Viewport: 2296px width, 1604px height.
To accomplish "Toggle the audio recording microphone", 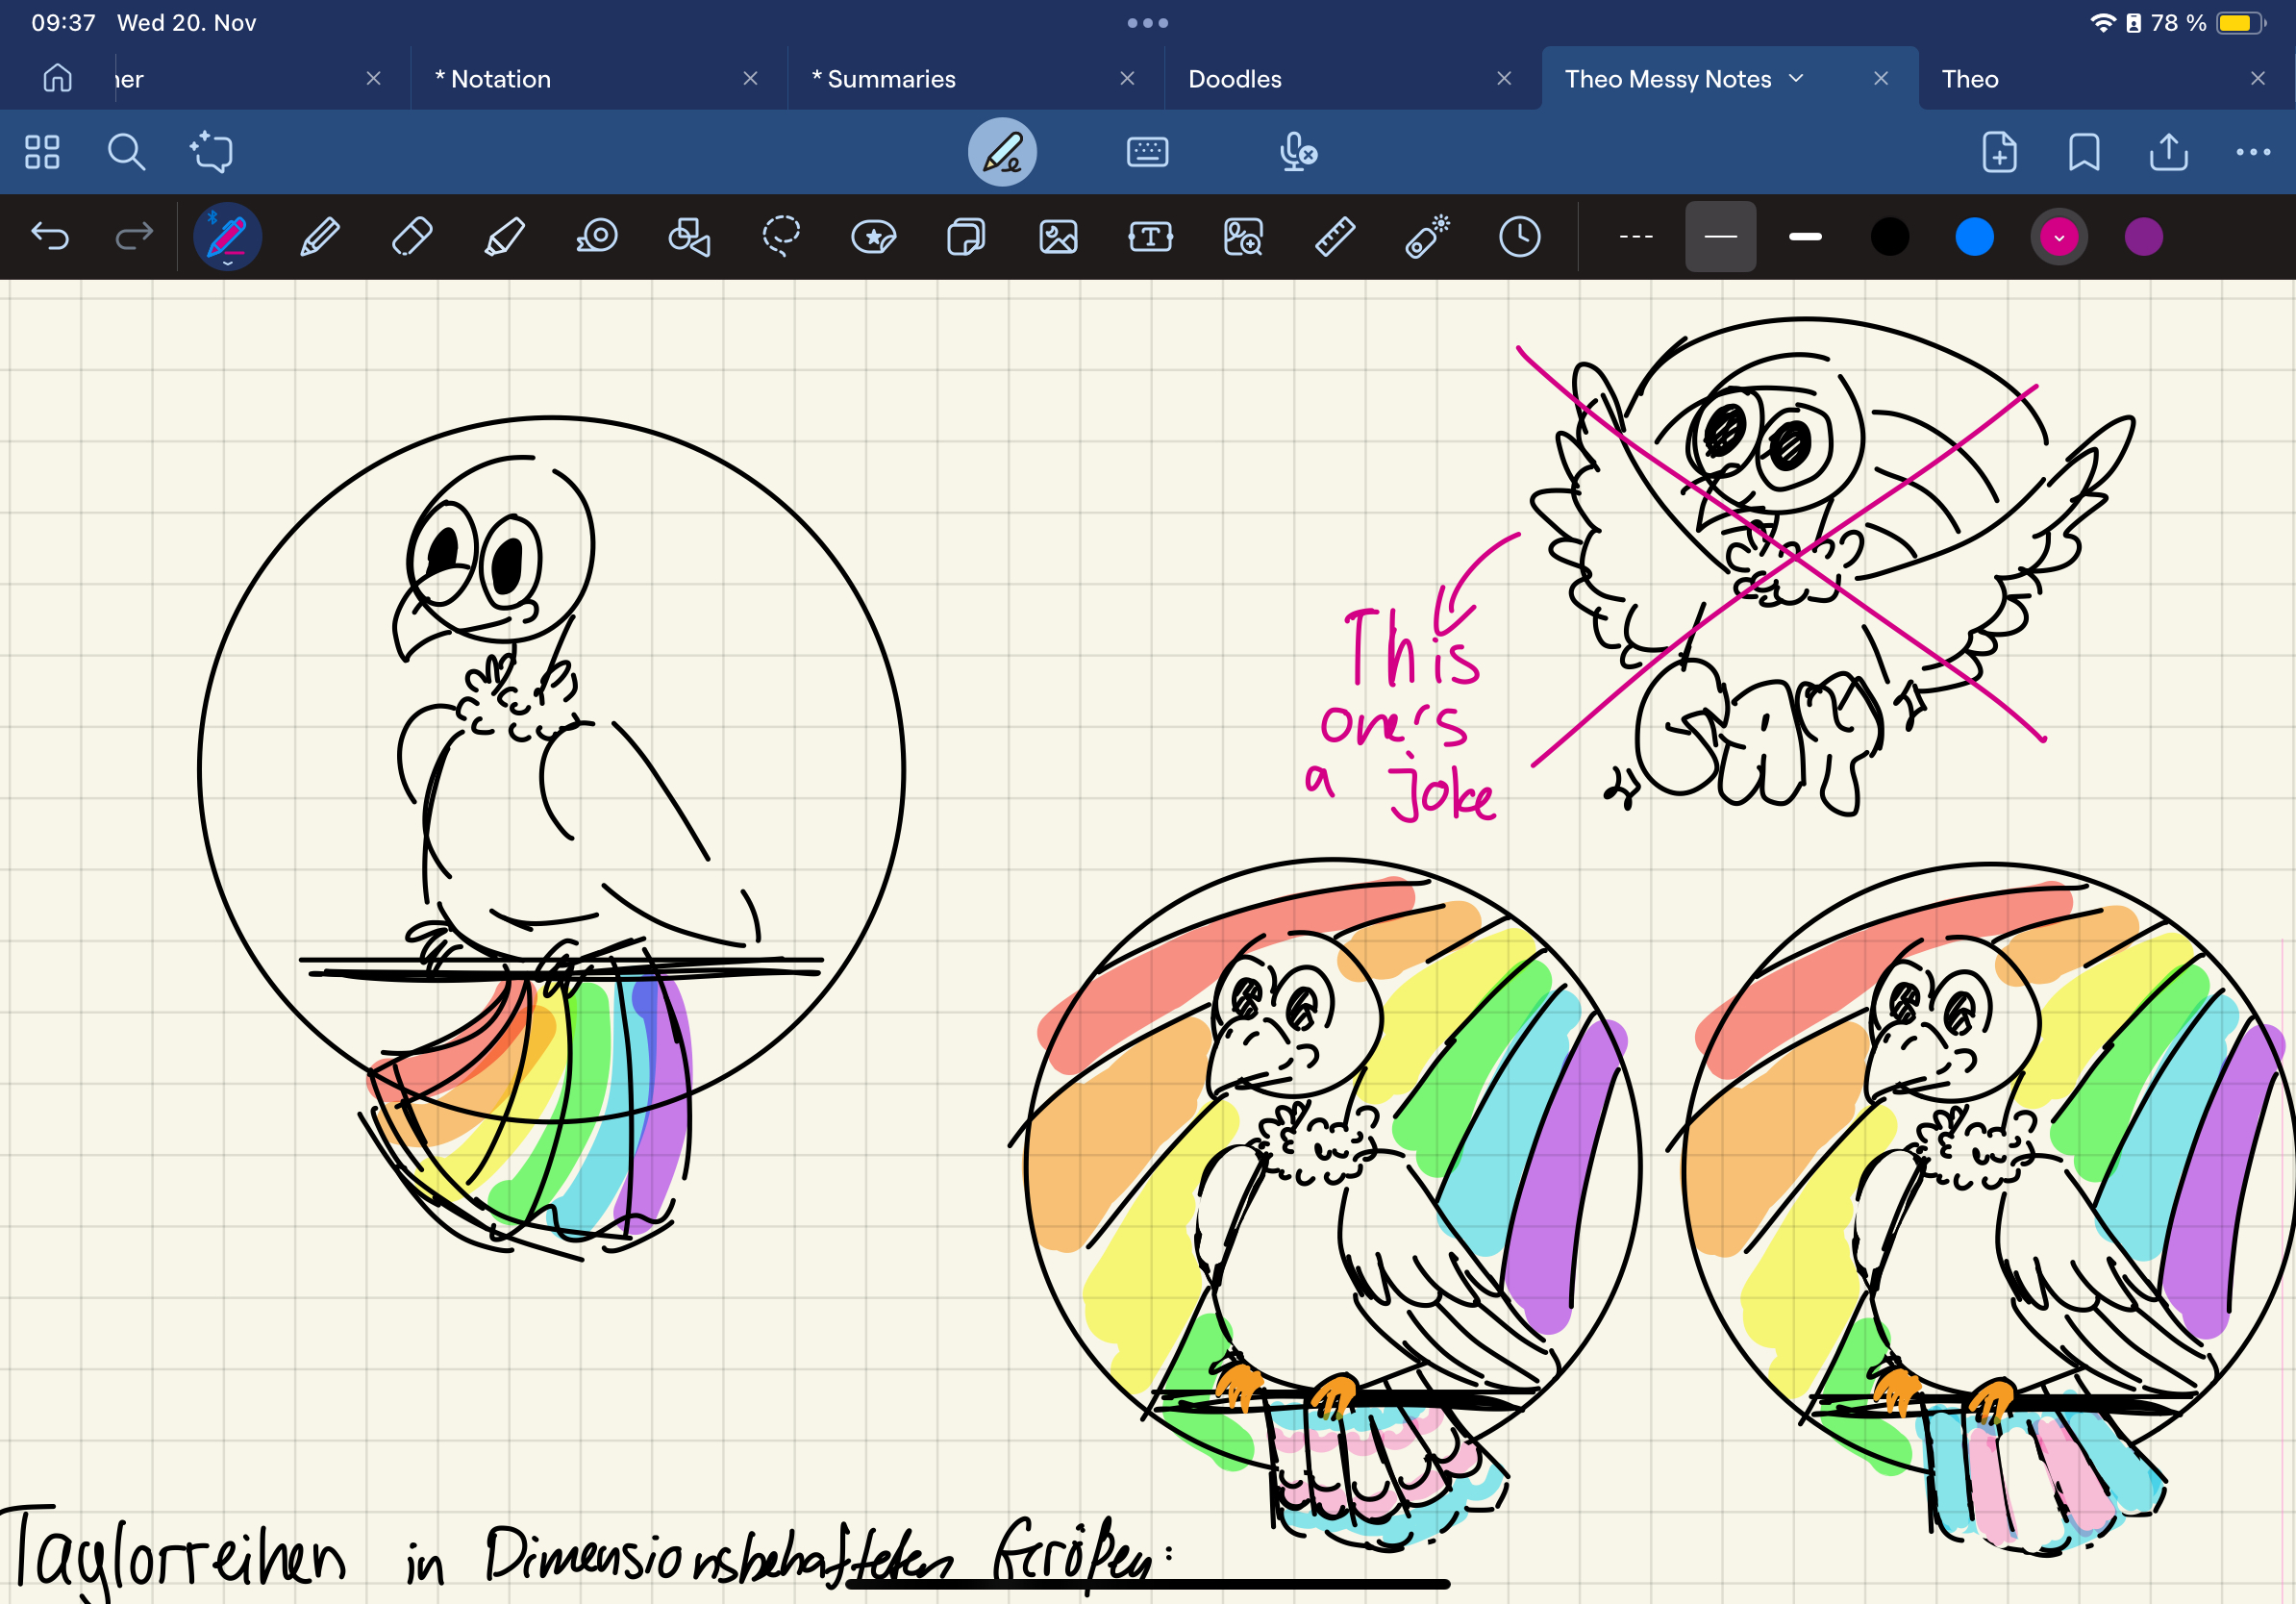I will point(1297,153).
